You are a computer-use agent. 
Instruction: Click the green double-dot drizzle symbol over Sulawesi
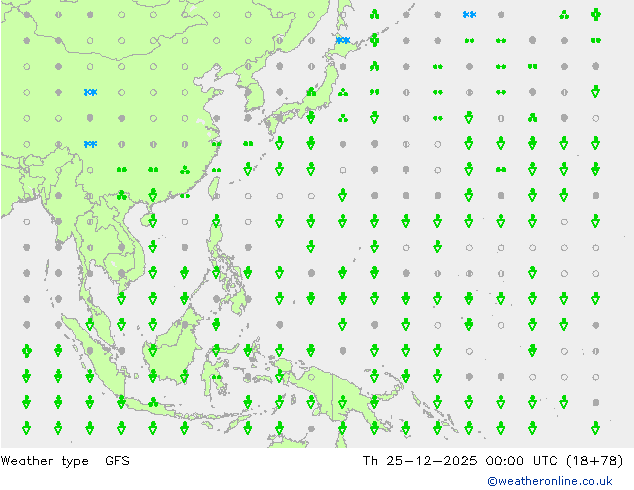tap(216, 377)
